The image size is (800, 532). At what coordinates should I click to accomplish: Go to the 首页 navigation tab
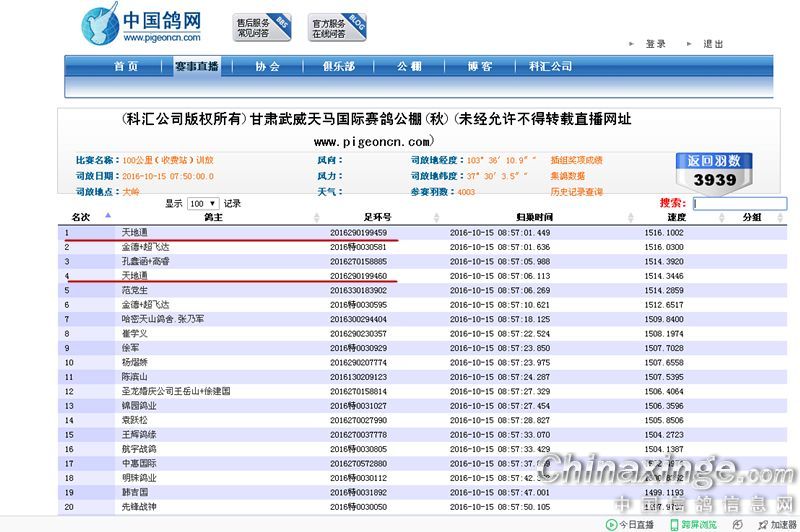point(126,66)
